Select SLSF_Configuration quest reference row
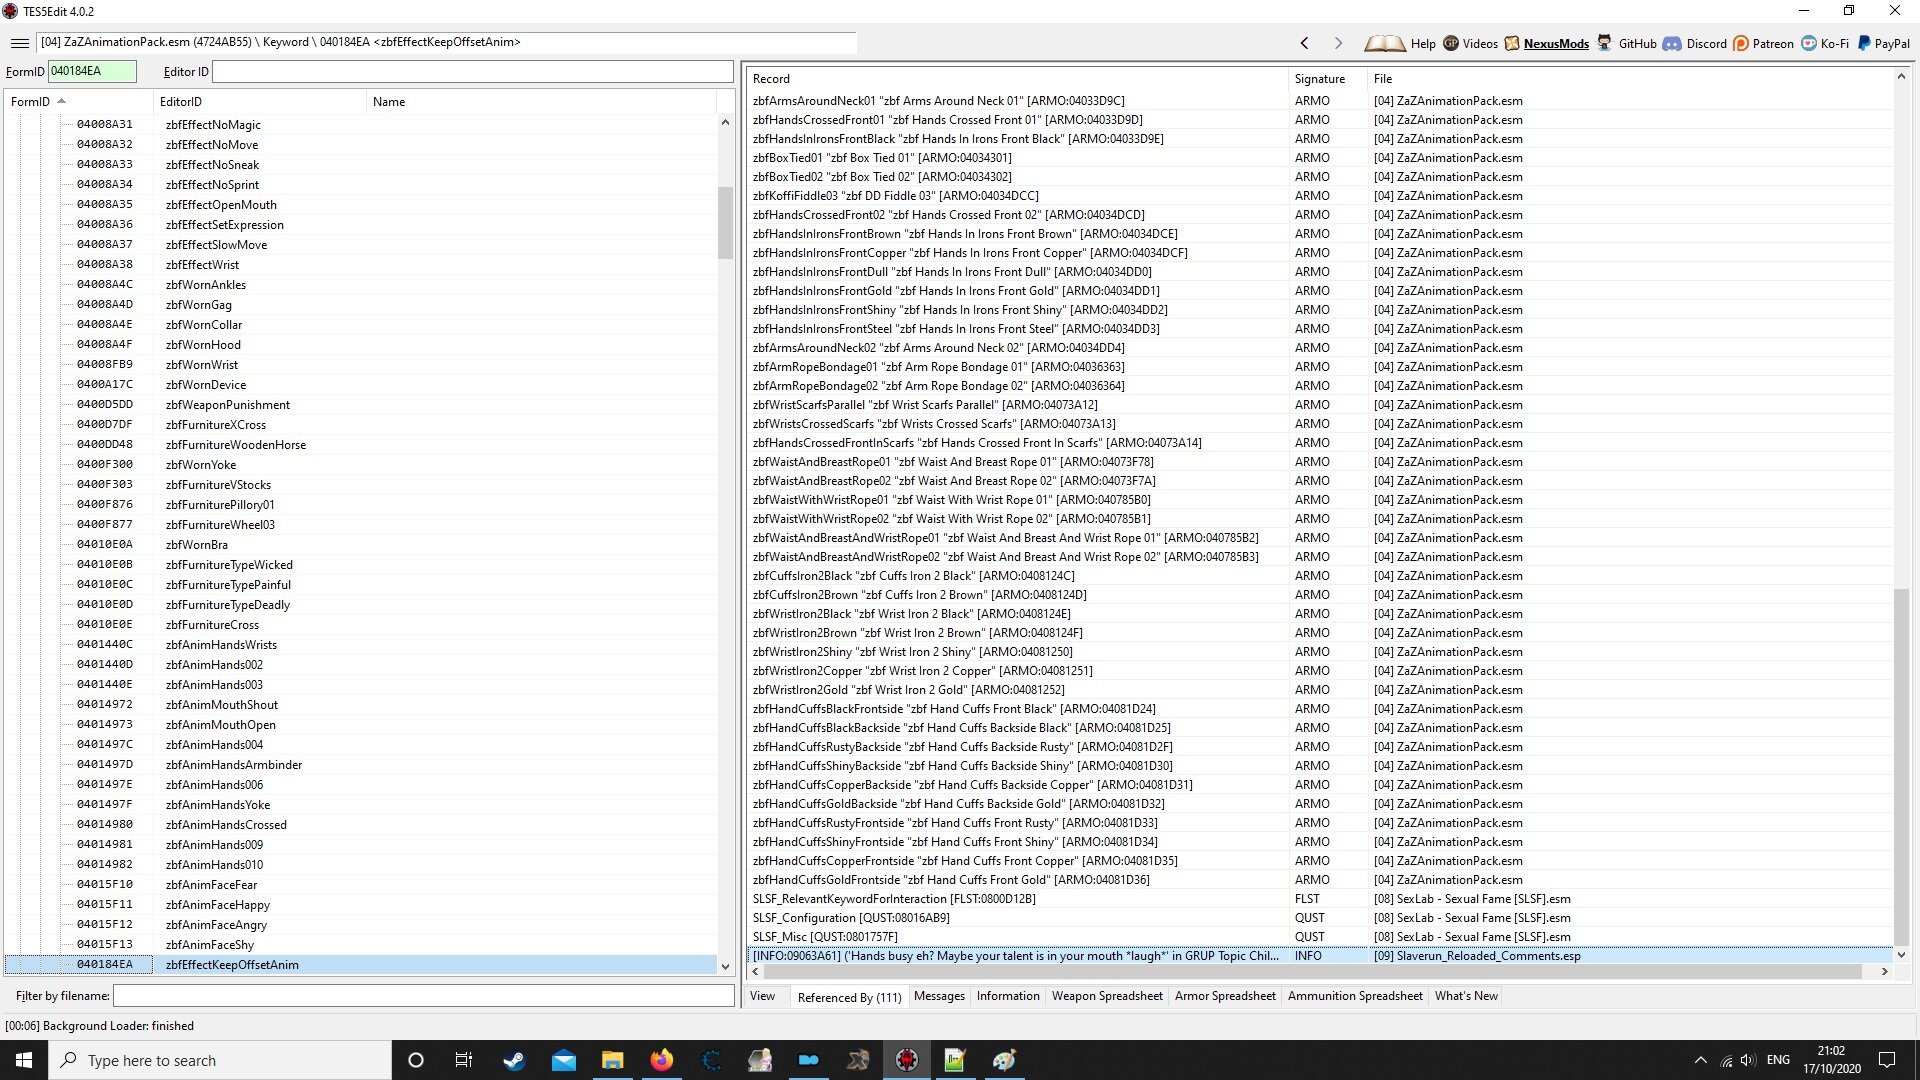 pyautogui.click(x=1320, y=917)
